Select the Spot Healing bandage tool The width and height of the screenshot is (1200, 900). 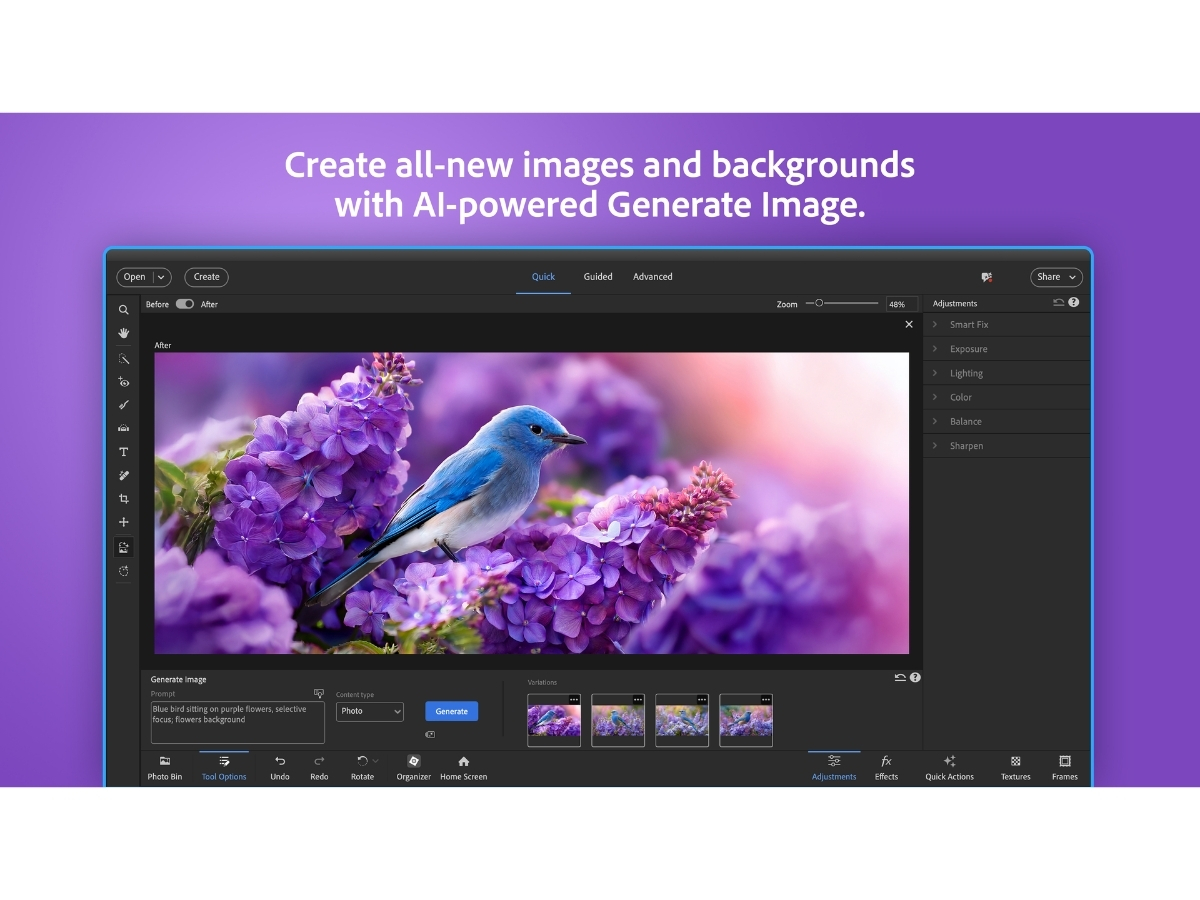tap(124, 475)
